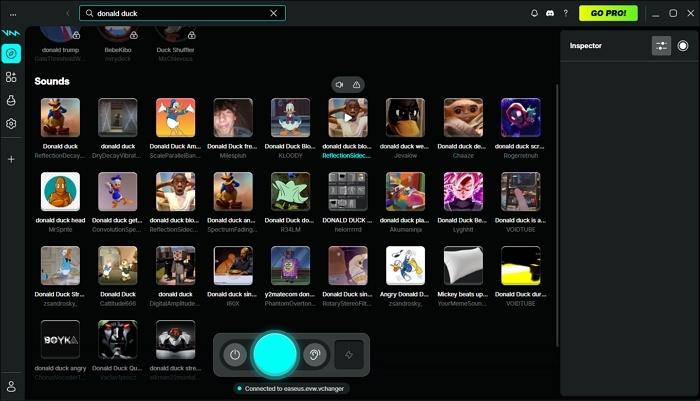Select the donald duck scr... by Rogerretnuh
Screen dimensions: 700x401
point(521,118)
